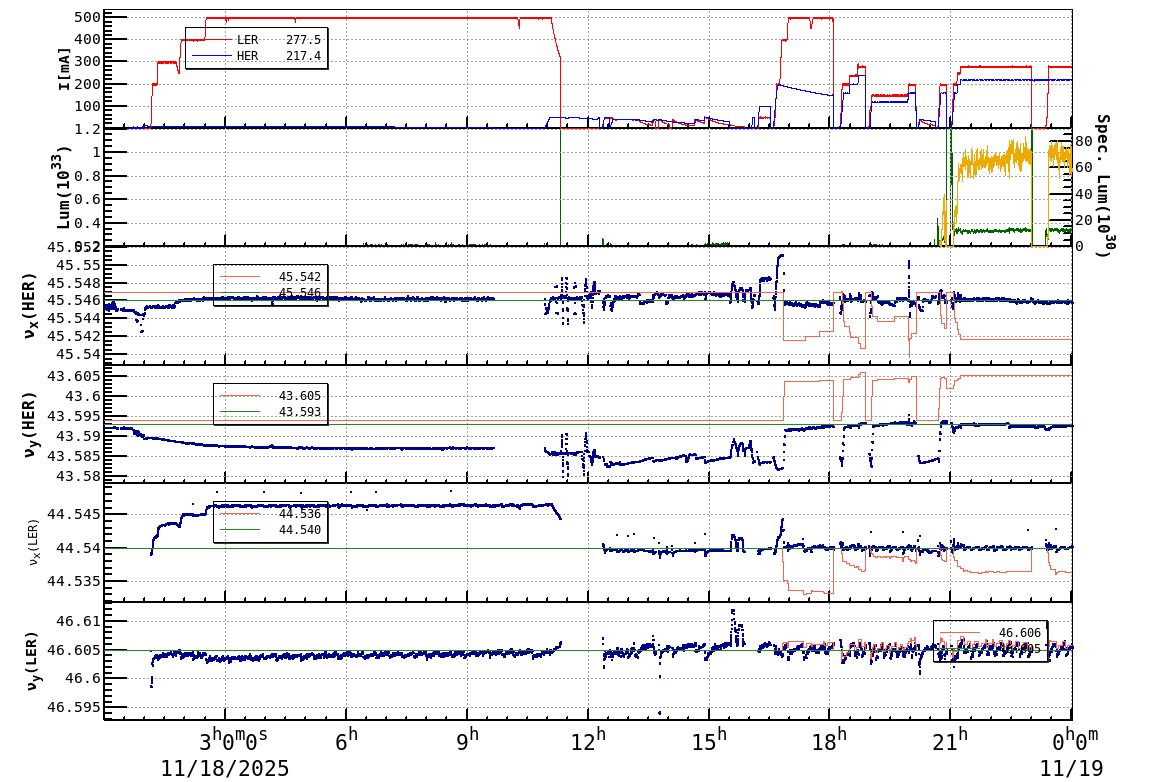This screenshot has height=782, width=1154.
Task: Click the 500 tick on current axis
Action: coord(88,17)
